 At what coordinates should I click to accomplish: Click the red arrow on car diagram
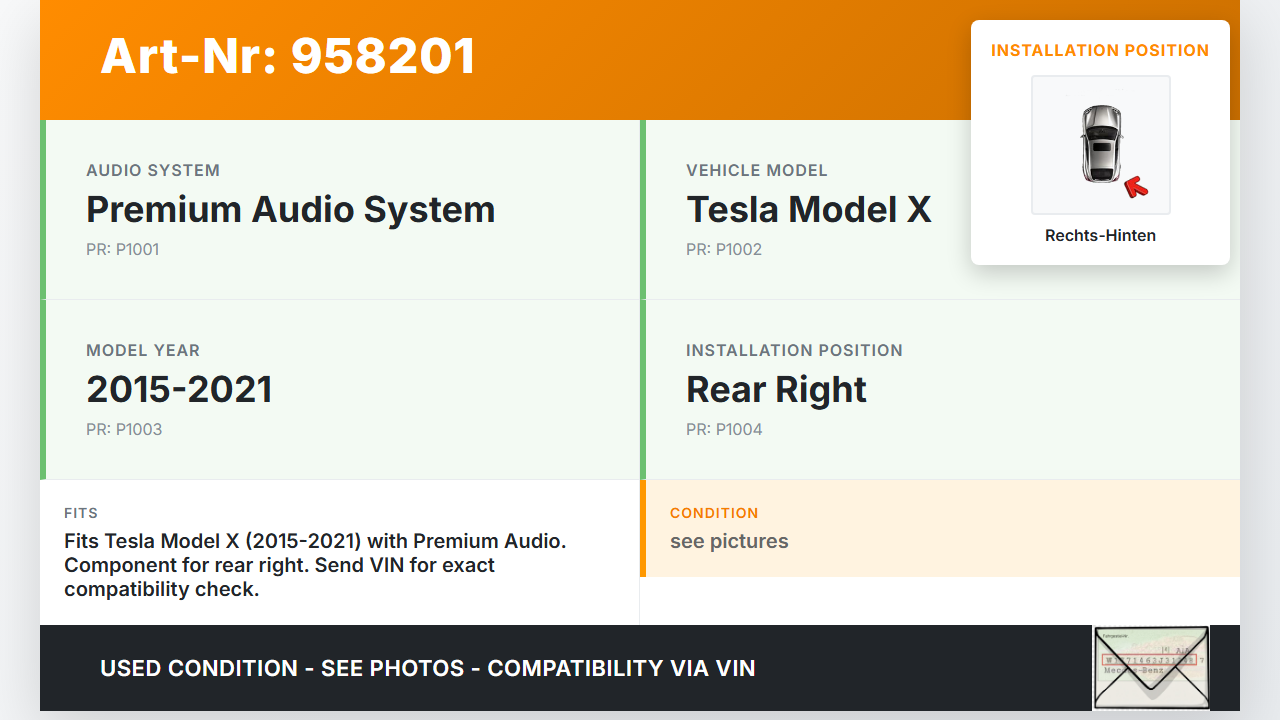[x=1135, y=186]
